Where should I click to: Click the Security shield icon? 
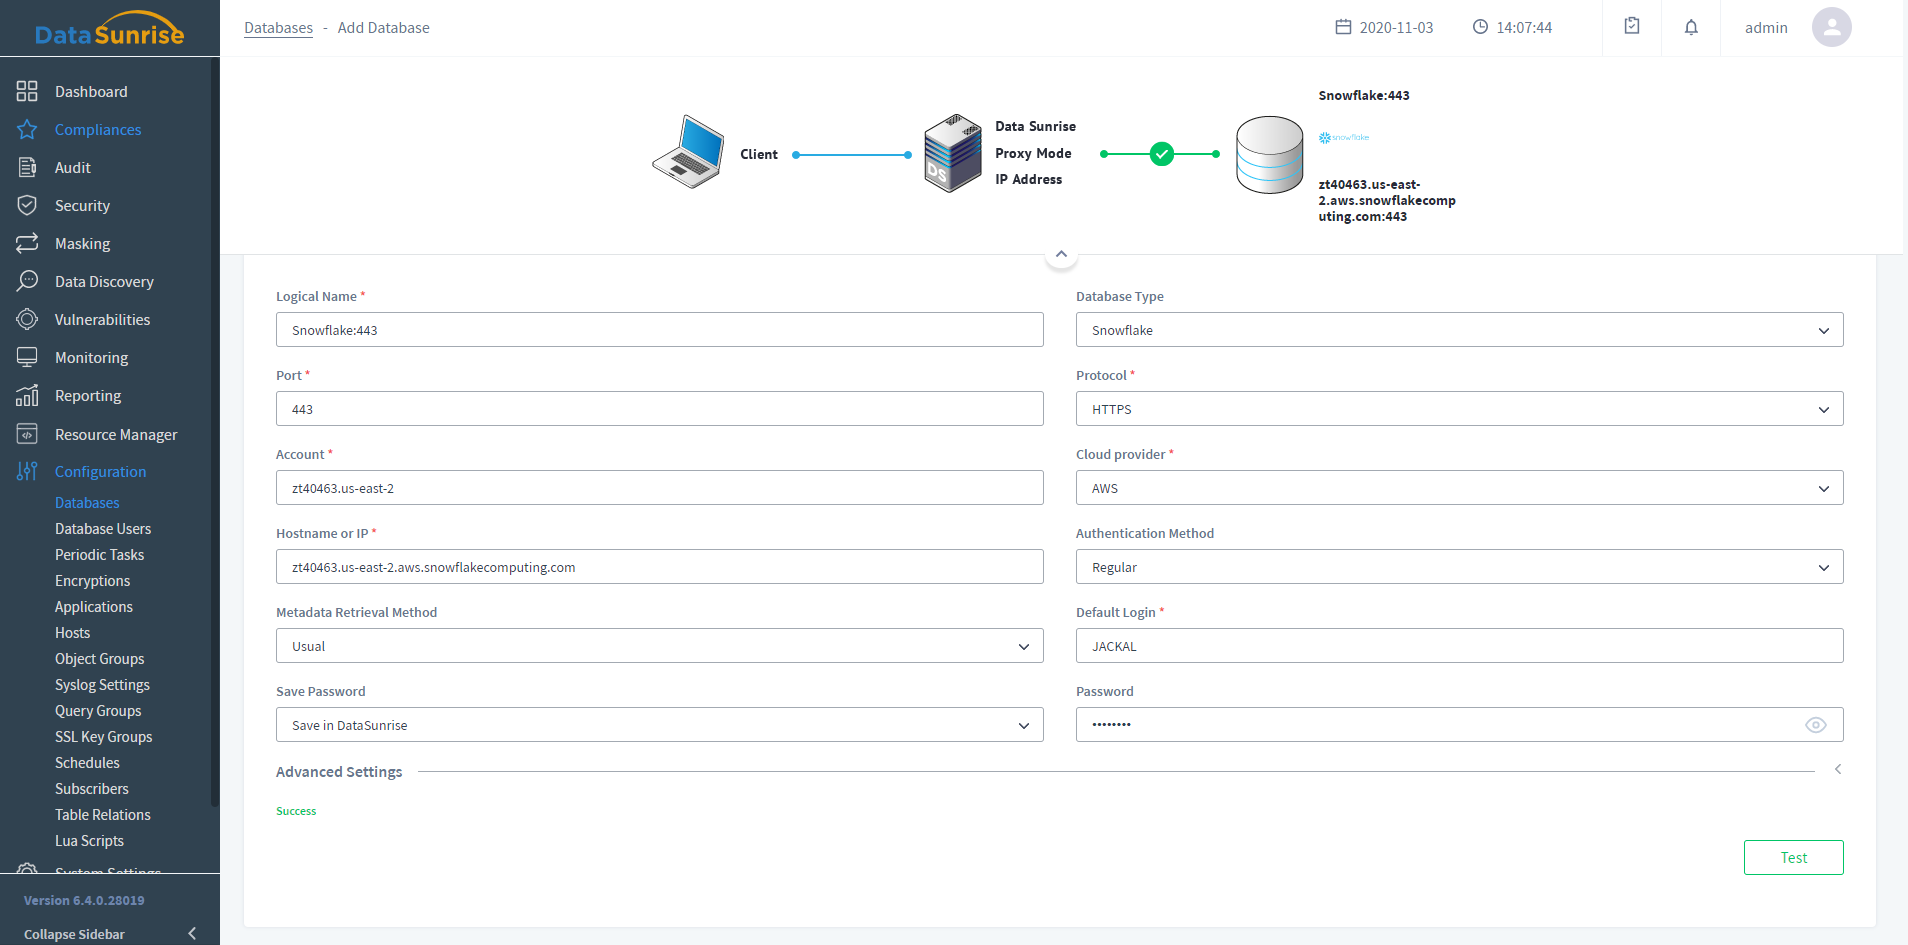pos(27,206)
